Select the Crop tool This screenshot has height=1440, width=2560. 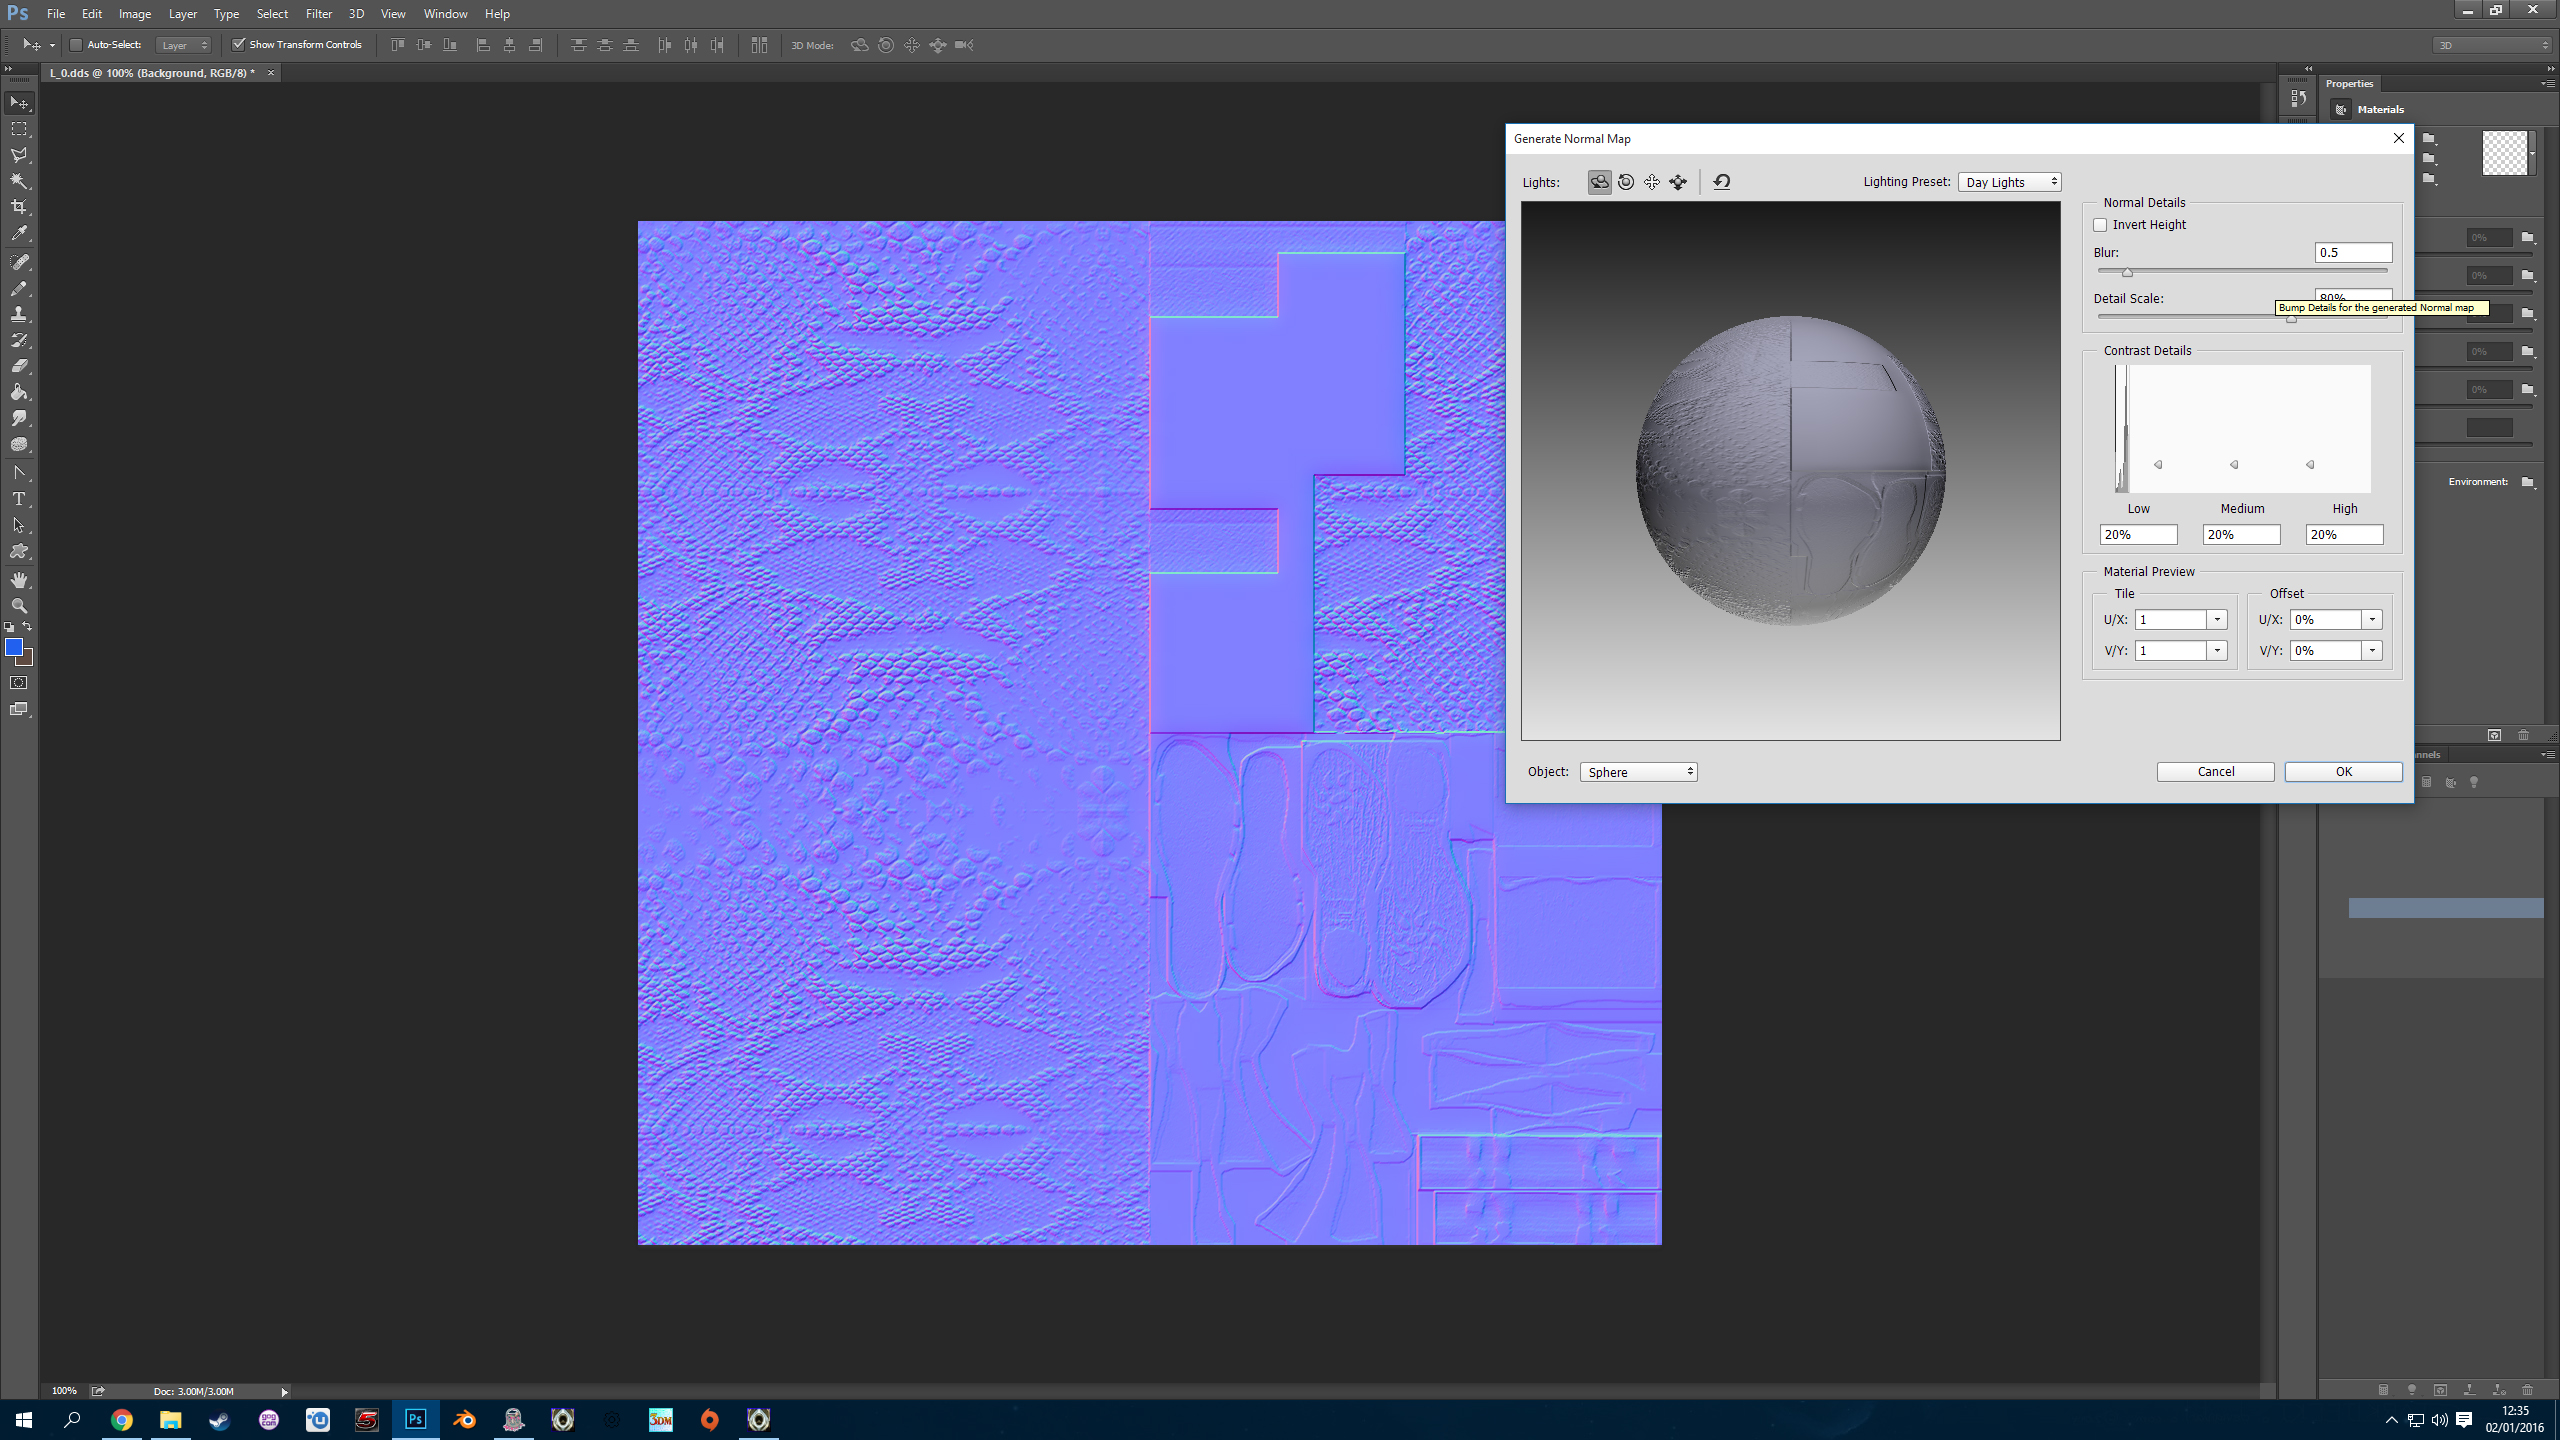point(19,207)
